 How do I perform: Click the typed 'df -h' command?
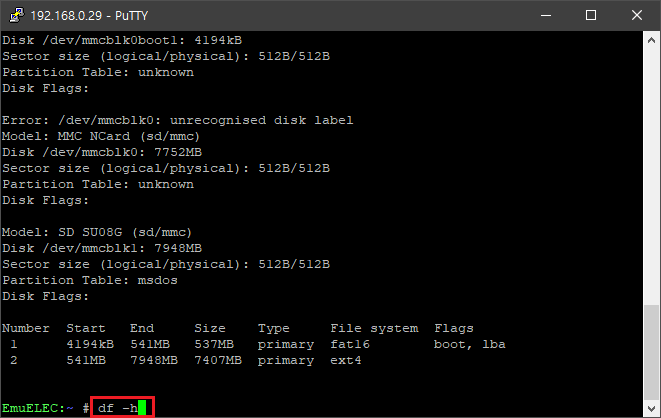[118, 408]
